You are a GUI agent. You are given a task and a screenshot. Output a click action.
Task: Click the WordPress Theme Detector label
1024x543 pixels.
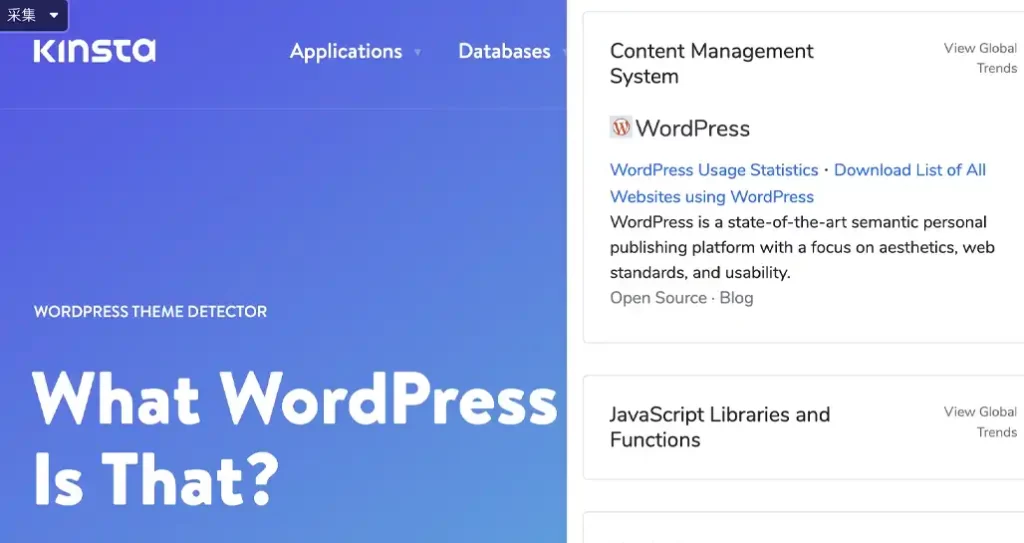pyautogui.click(x=150, y=312)
